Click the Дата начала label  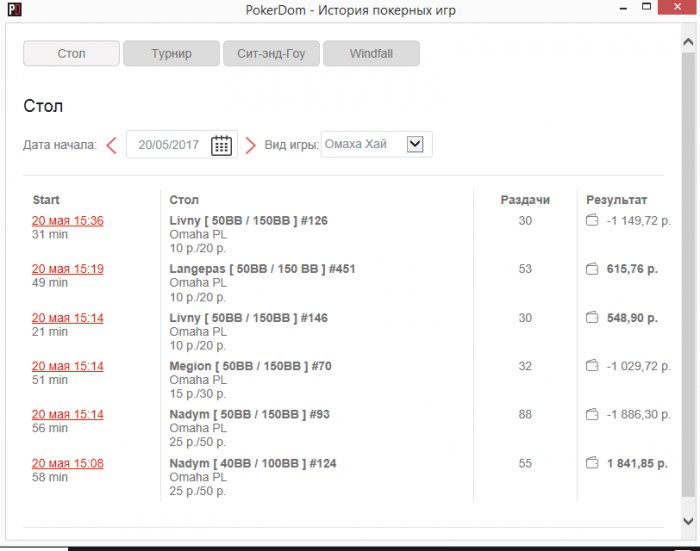[60, 145]
